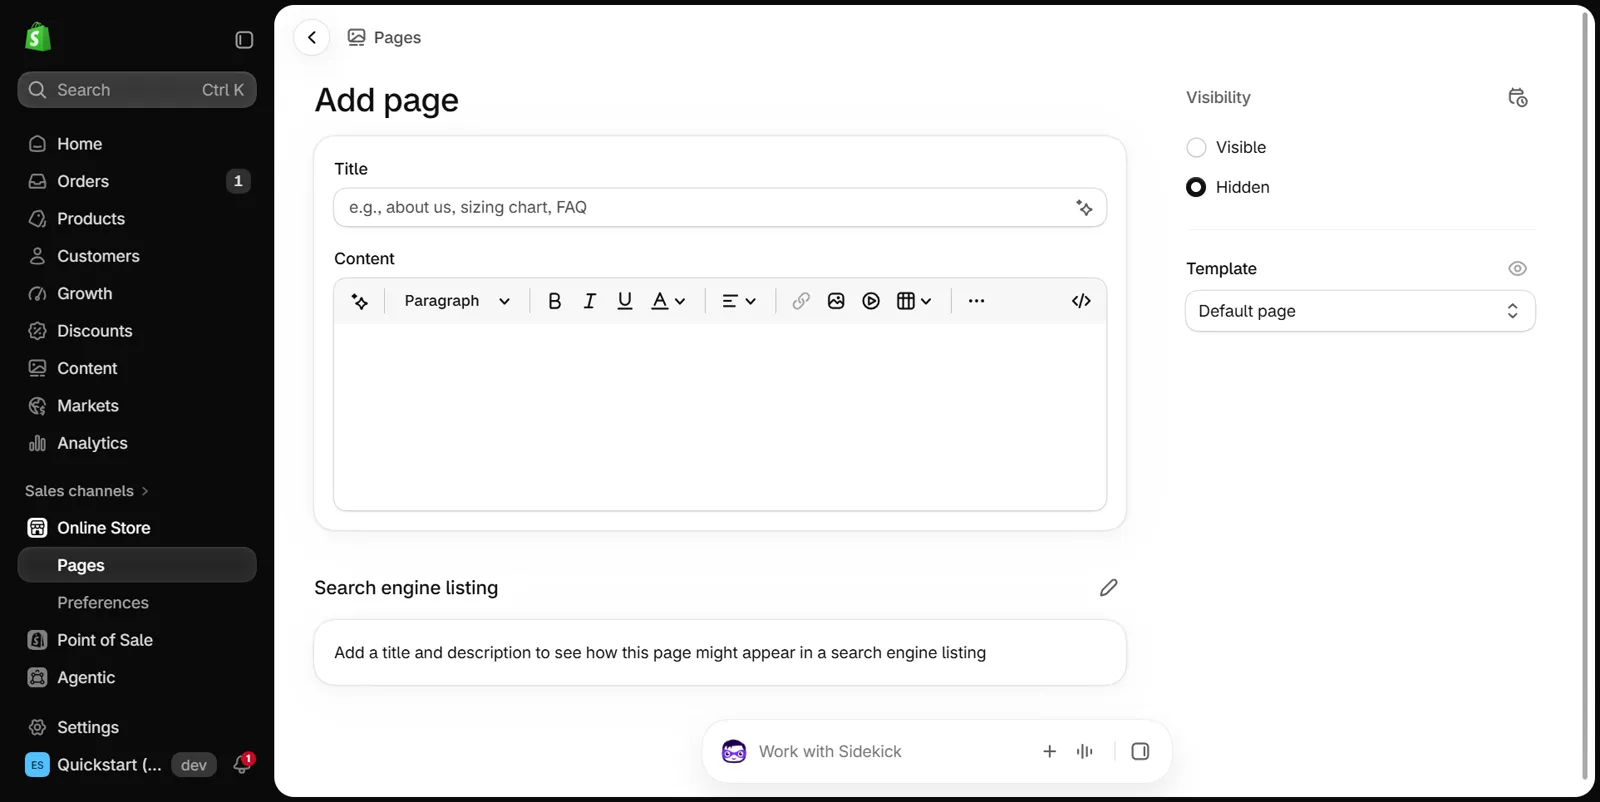Image resolution: width=1600 pixels, height=802 pixels.
Task: Set visibility schedule date icon
Action: (x=1517, y=97)
